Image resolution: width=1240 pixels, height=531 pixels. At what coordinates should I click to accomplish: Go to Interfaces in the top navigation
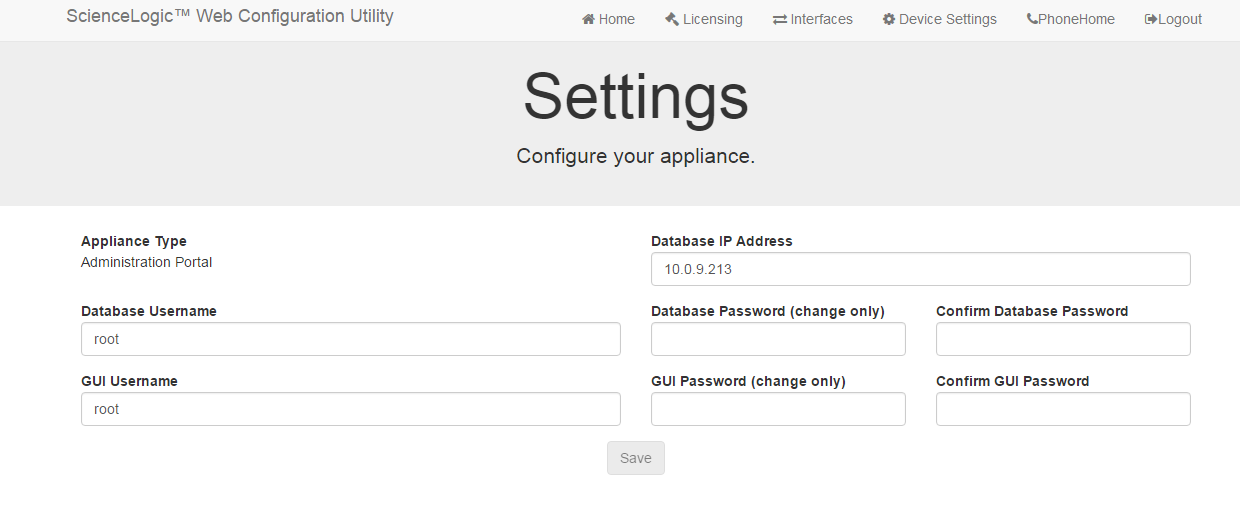[x=821, y=20]
